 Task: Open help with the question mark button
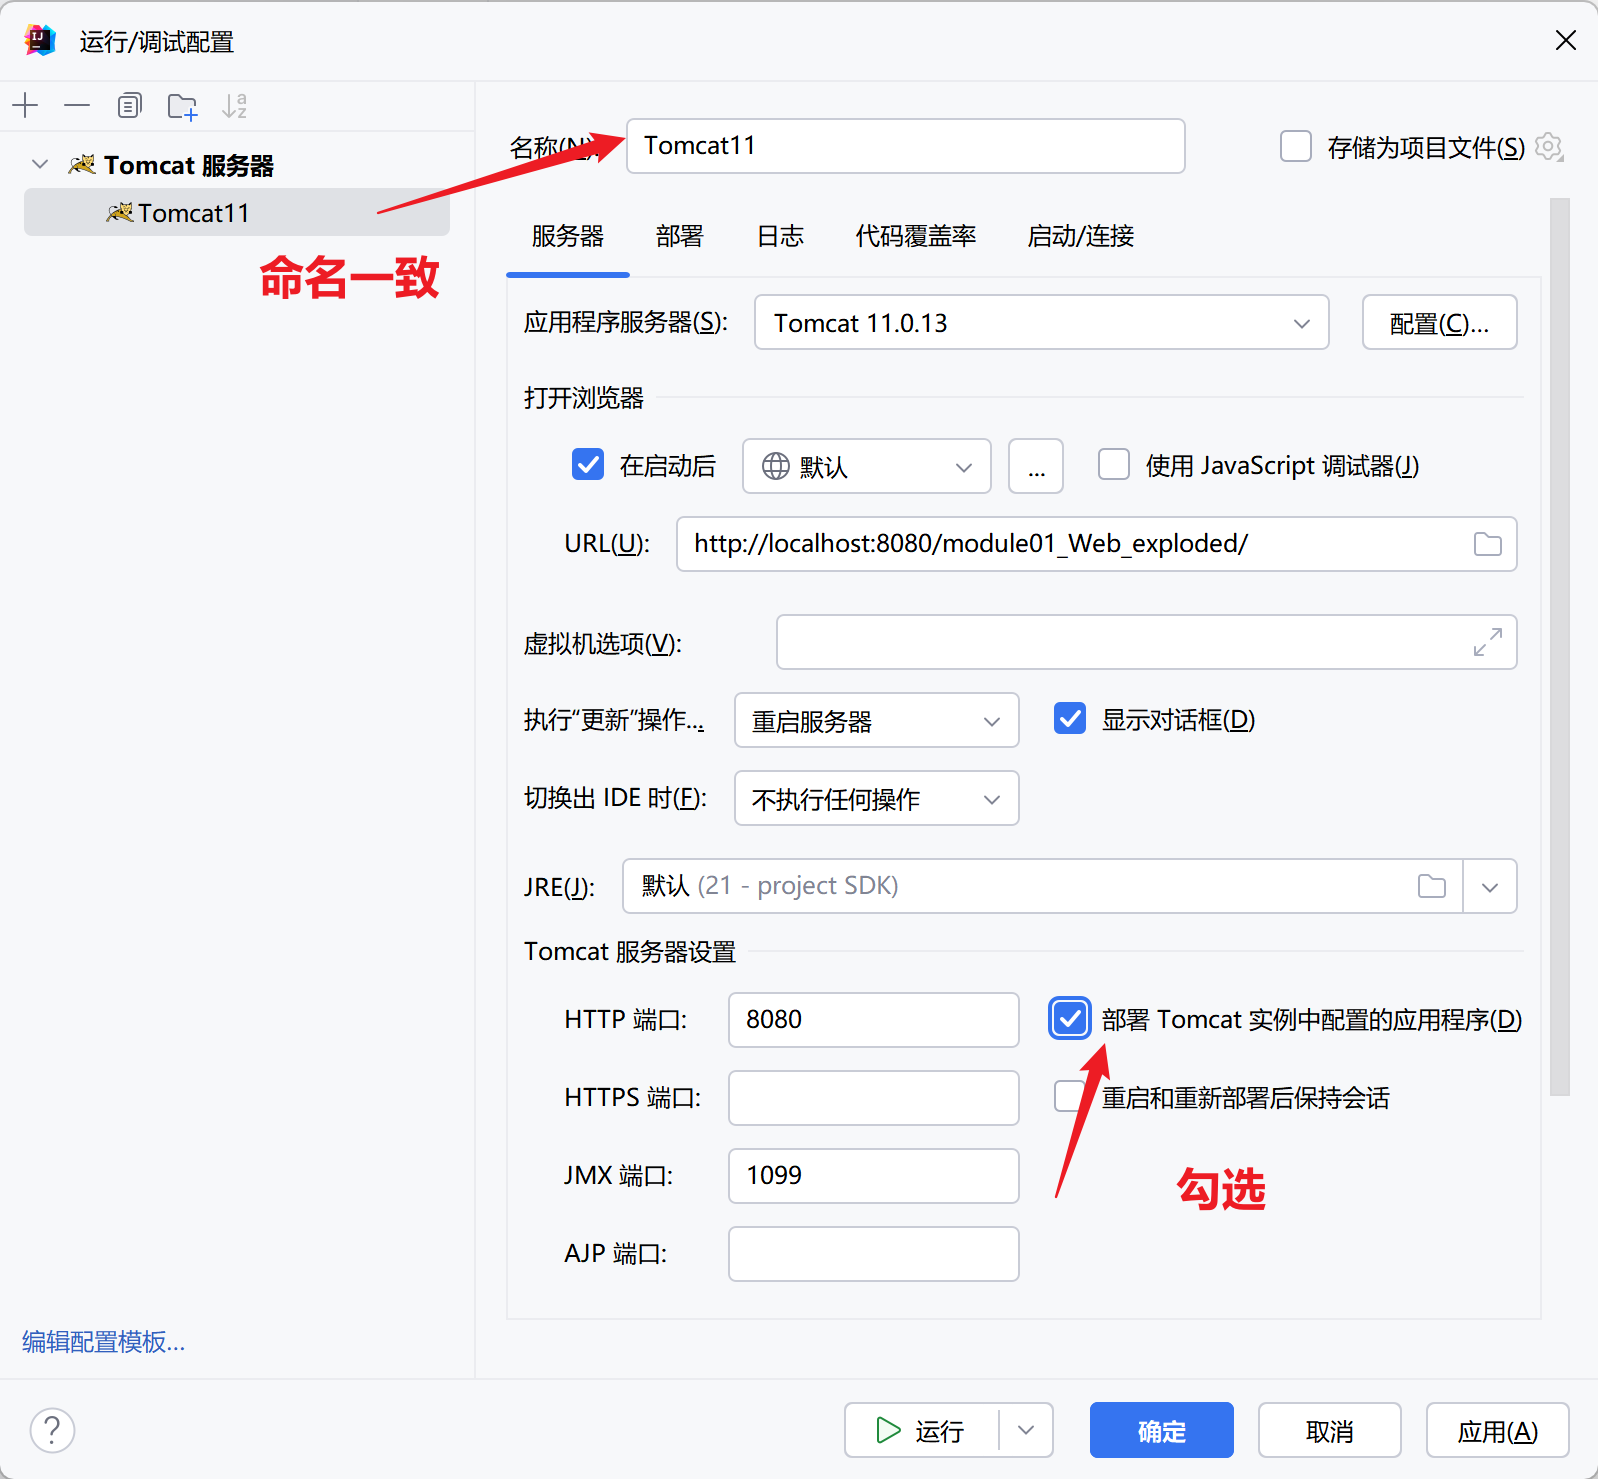[x=52, y=1430]
